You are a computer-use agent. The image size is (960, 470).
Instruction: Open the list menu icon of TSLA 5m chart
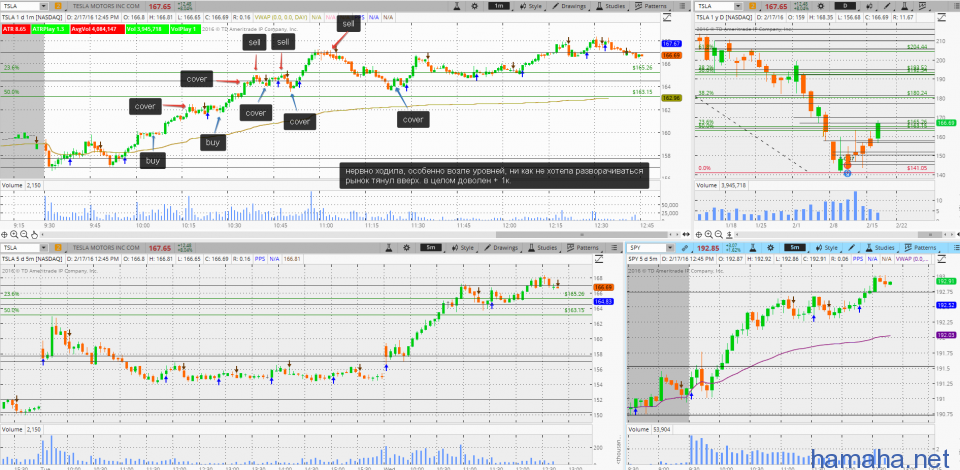(613, 248)
